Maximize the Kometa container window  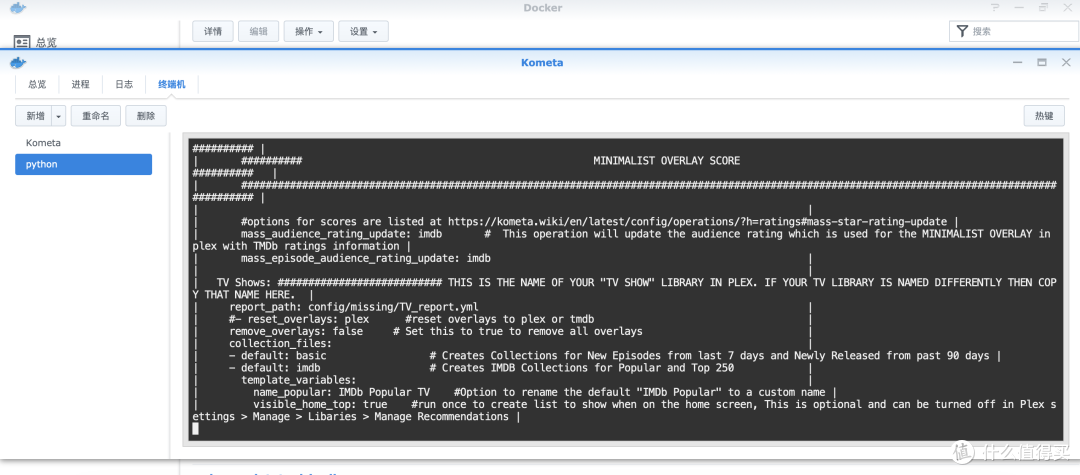point(1041,62)
